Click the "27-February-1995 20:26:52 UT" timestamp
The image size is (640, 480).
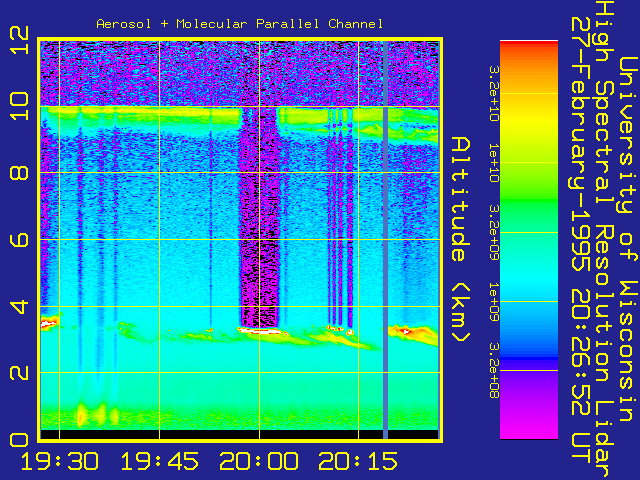coord(581,240)
